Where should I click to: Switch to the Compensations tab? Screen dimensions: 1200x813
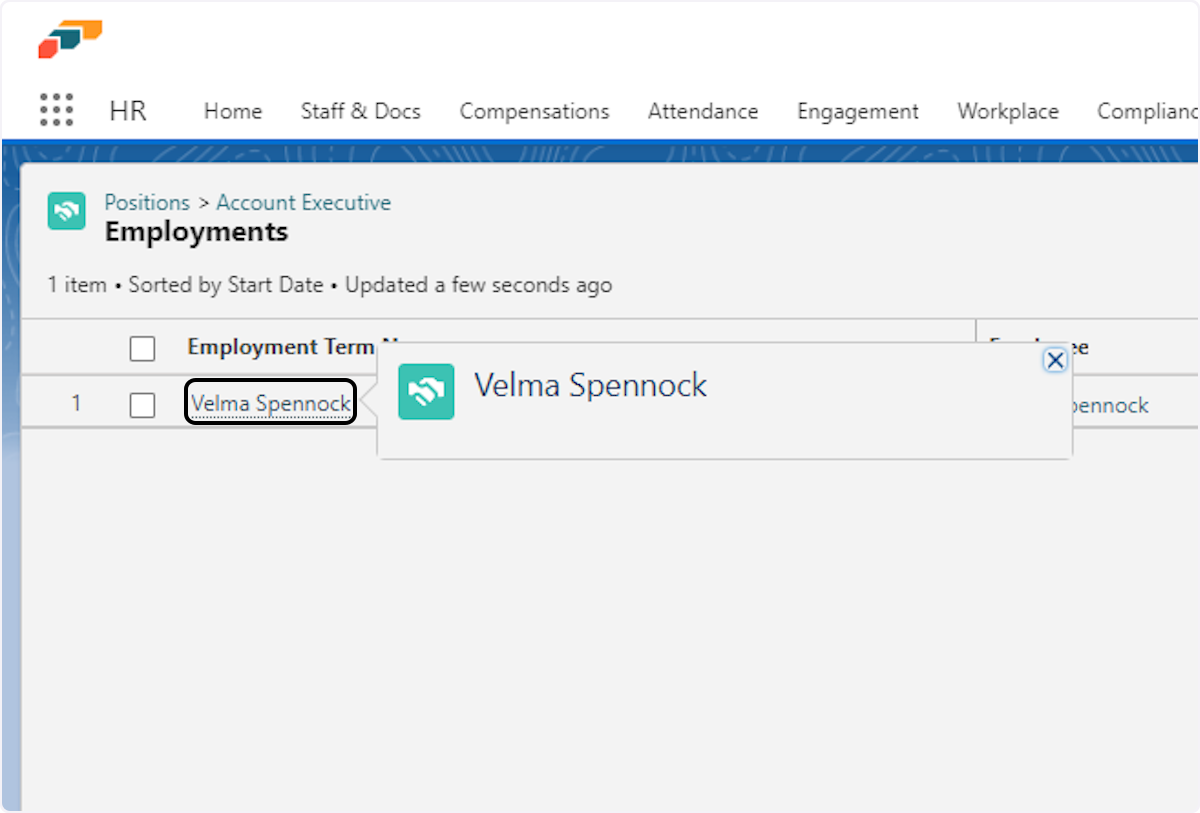[x=534, y=111]
